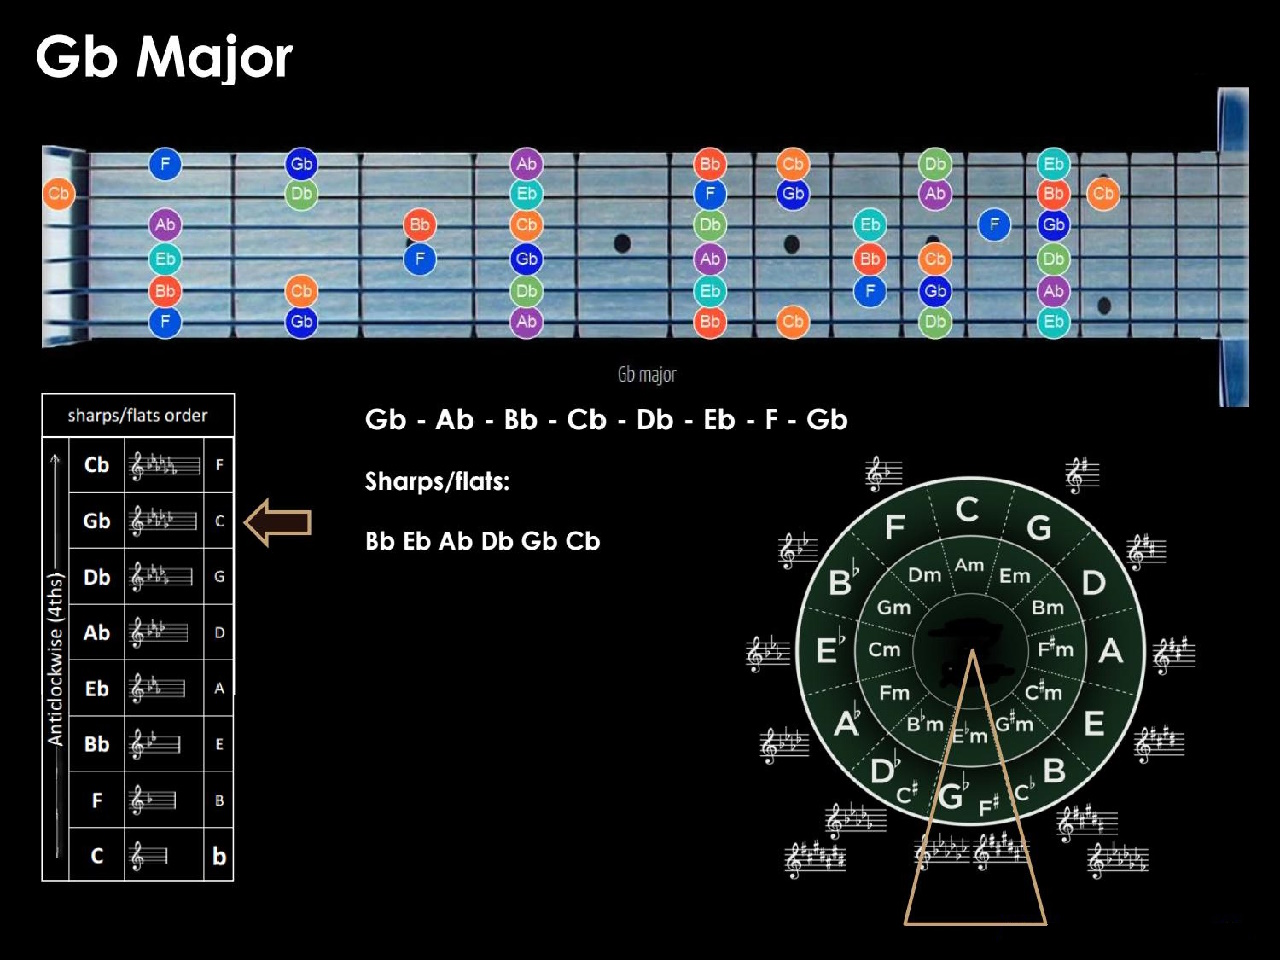Select the Bm segment on the inner ring

[x=1048, y=607]
